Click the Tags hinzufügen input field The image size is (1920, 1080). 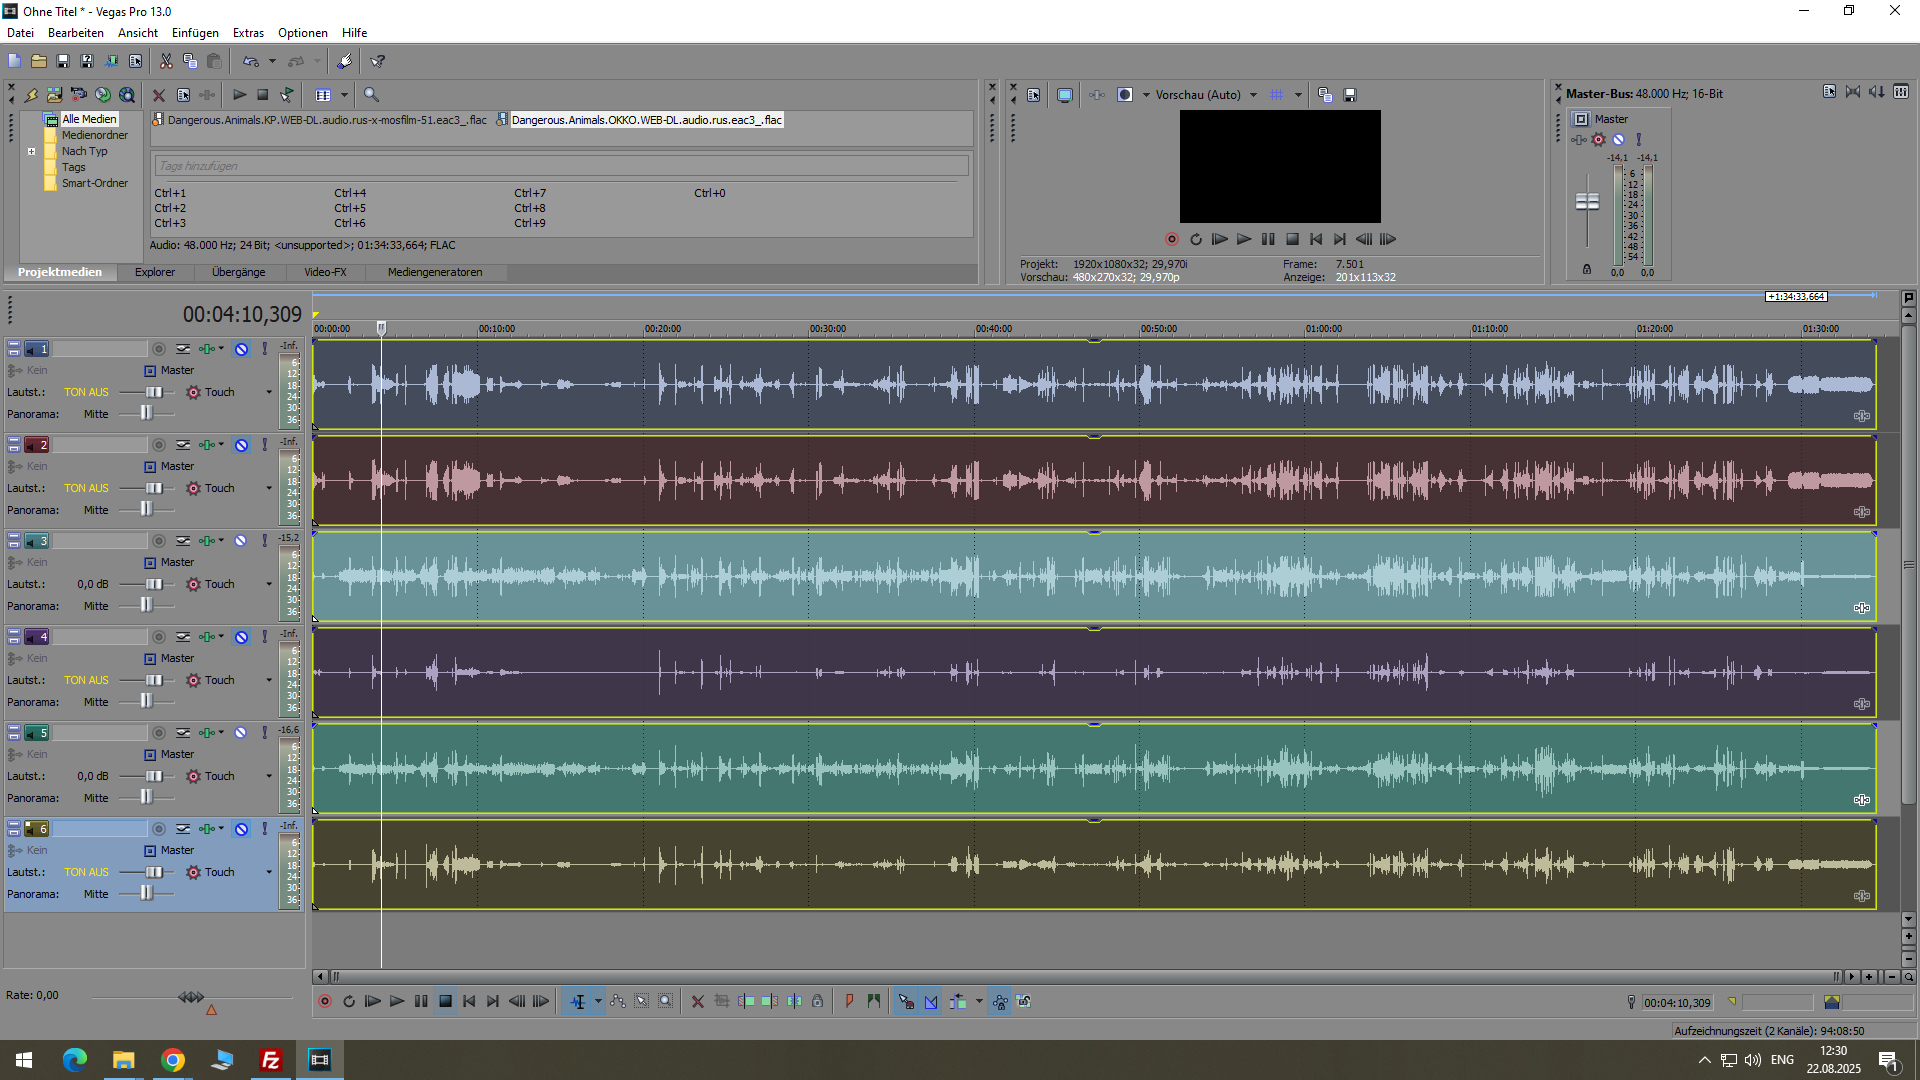click(560, 166)
